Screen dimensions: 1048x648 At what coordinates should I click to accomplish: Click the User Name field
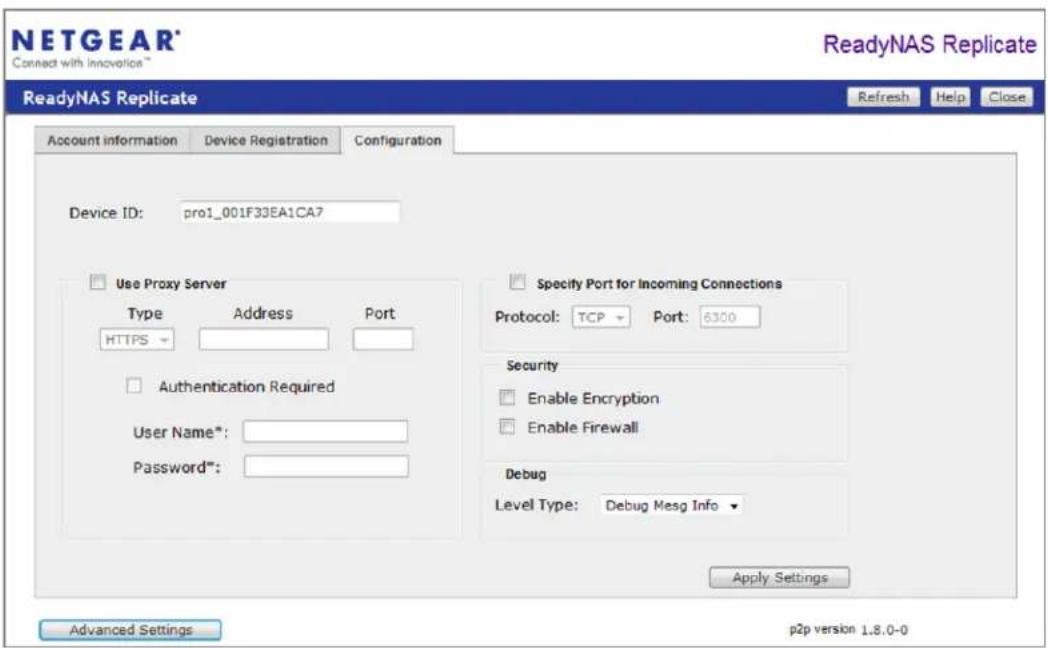(325, 432)
